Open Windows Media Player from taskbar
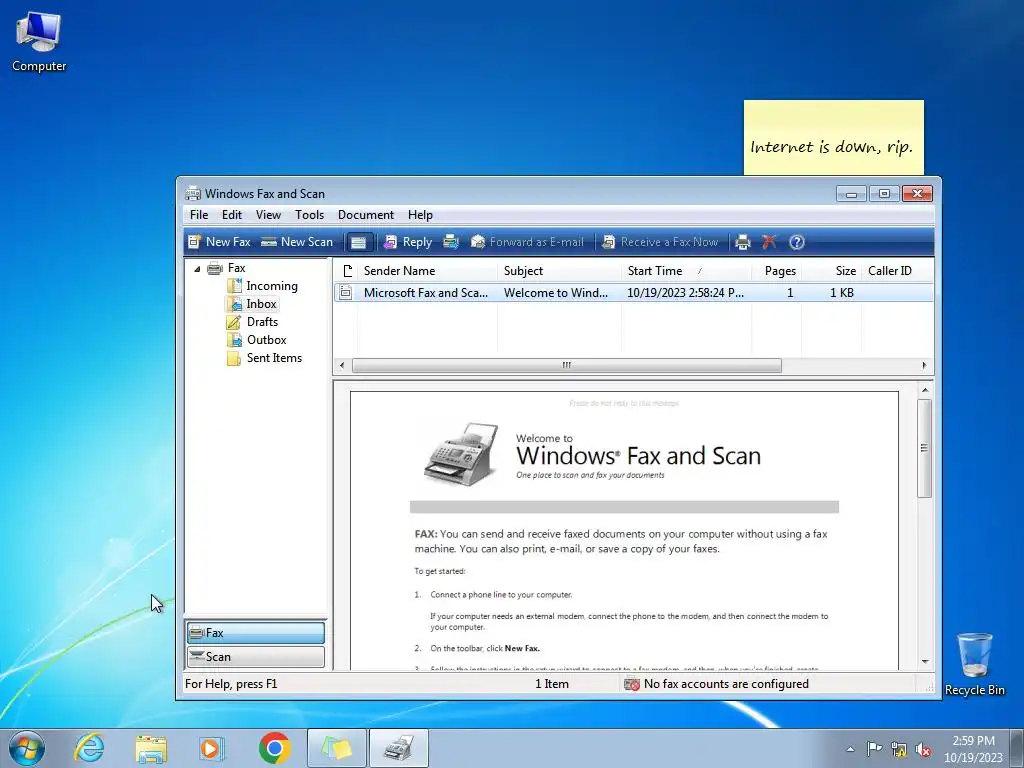This screenshot has height=768, width=1024. click(x=212, y=748)
